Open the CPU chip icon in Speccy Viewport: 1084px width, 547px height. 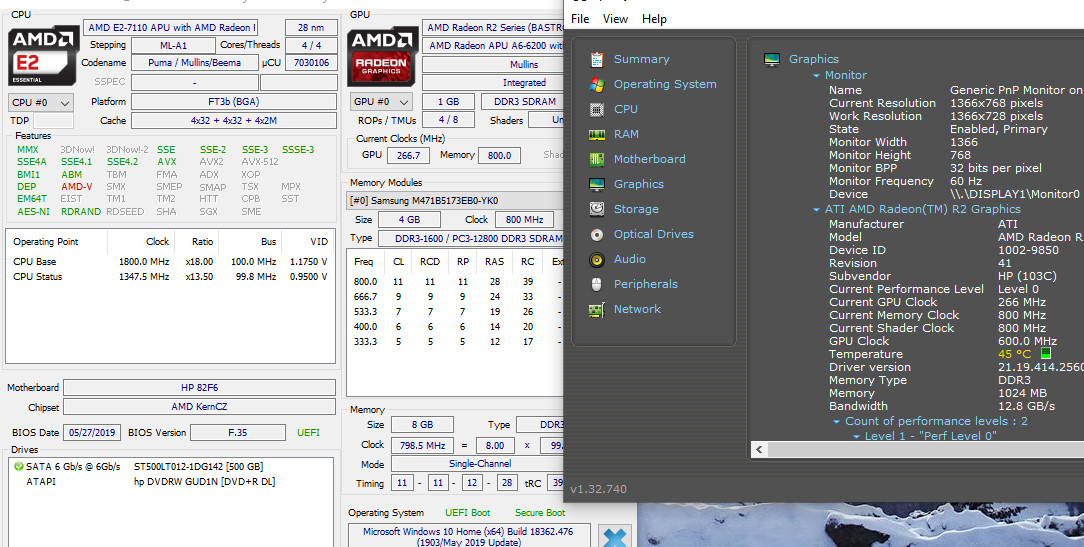tap(597, 109)
